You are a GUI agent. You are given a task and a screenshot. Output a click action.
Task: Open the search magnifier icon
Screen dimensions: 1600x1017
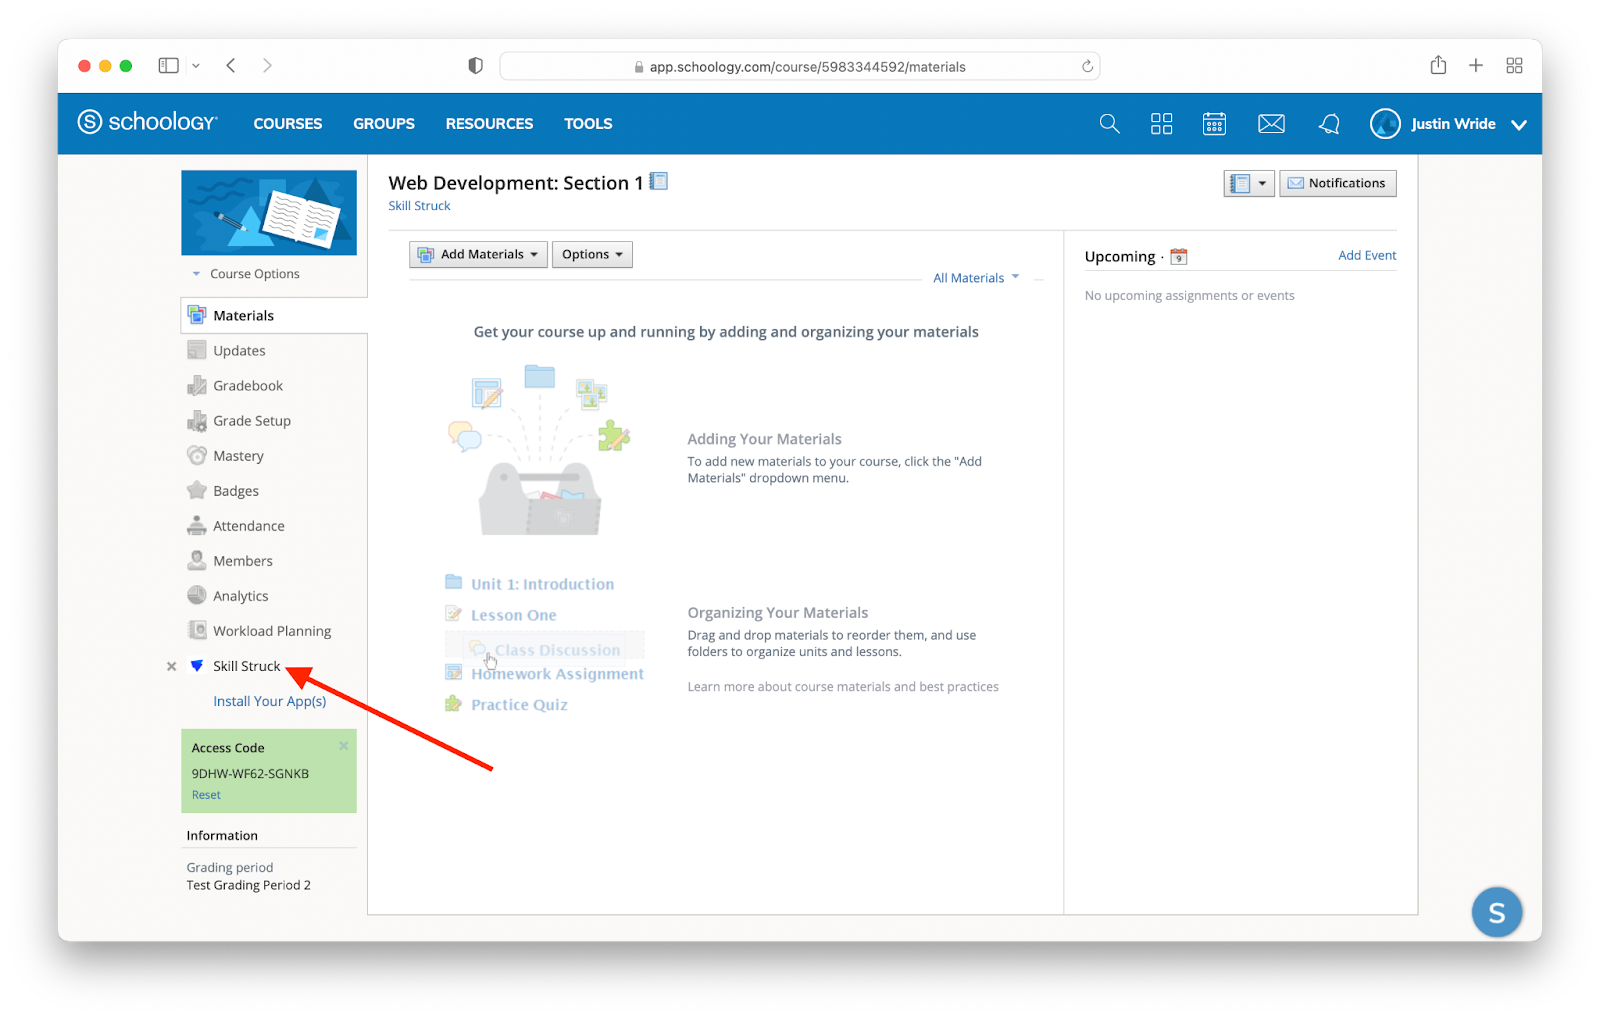tap(1109, 124)
